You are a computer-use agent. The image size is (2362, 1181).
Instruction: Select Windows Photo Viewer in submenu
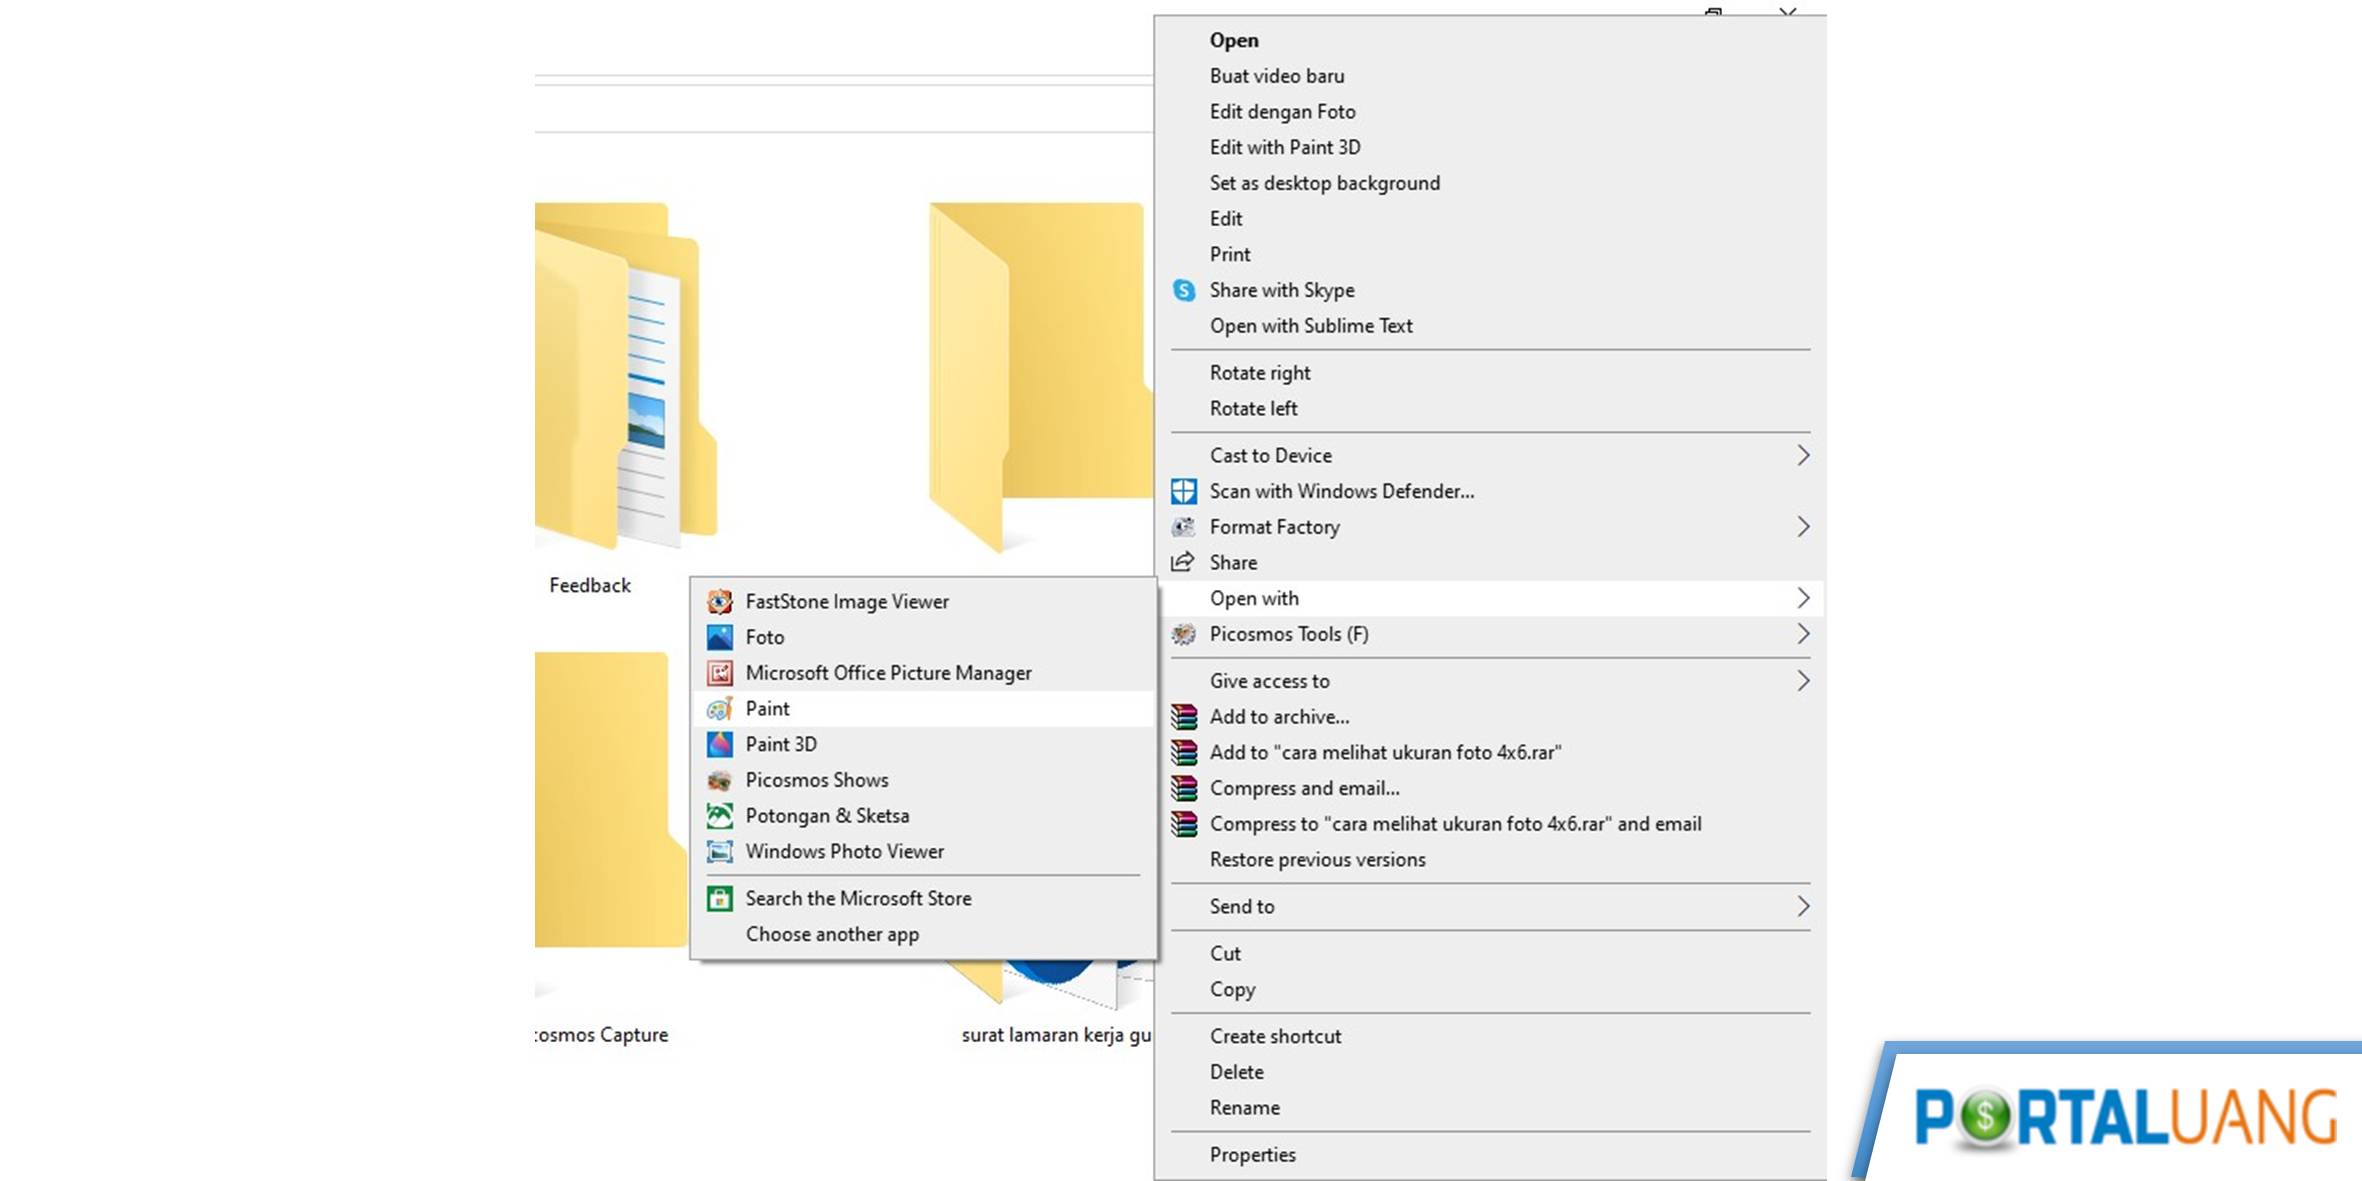pos(924,852)
